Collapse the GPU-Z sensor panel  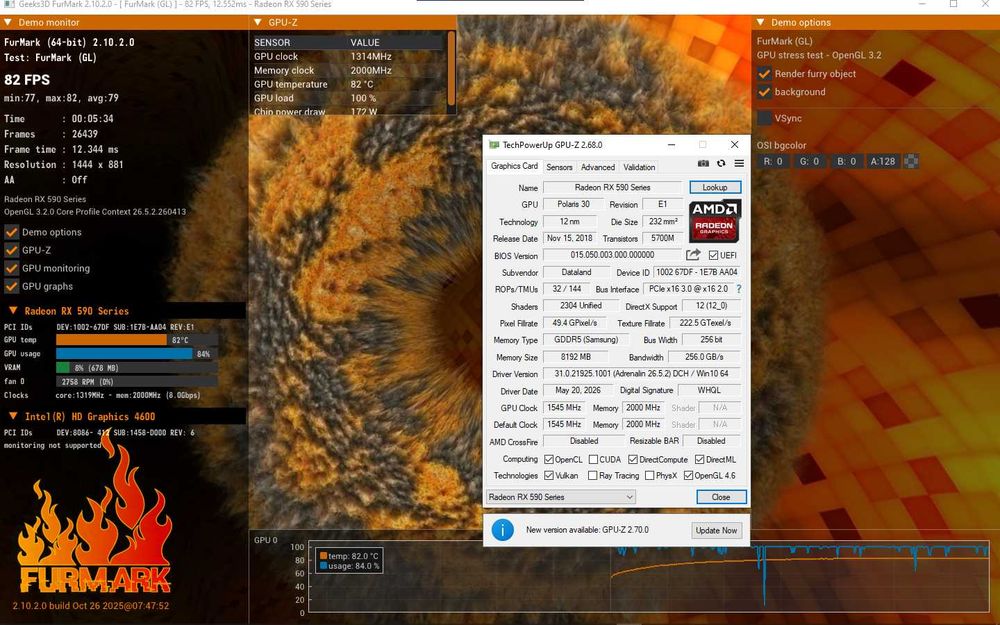click(258, 22)
